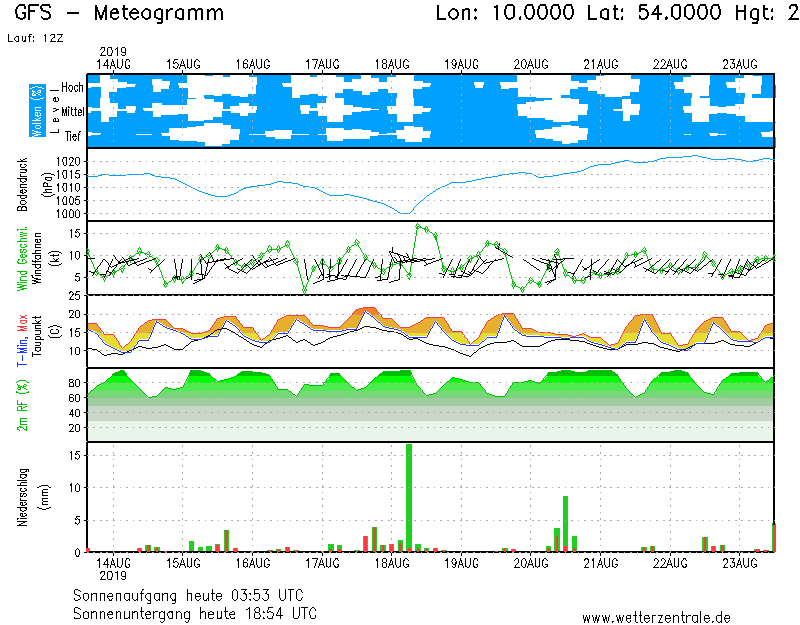The image size is (800, 625).
Task: Click the Hoch cloud level label
Action: [x=72, y=88]
